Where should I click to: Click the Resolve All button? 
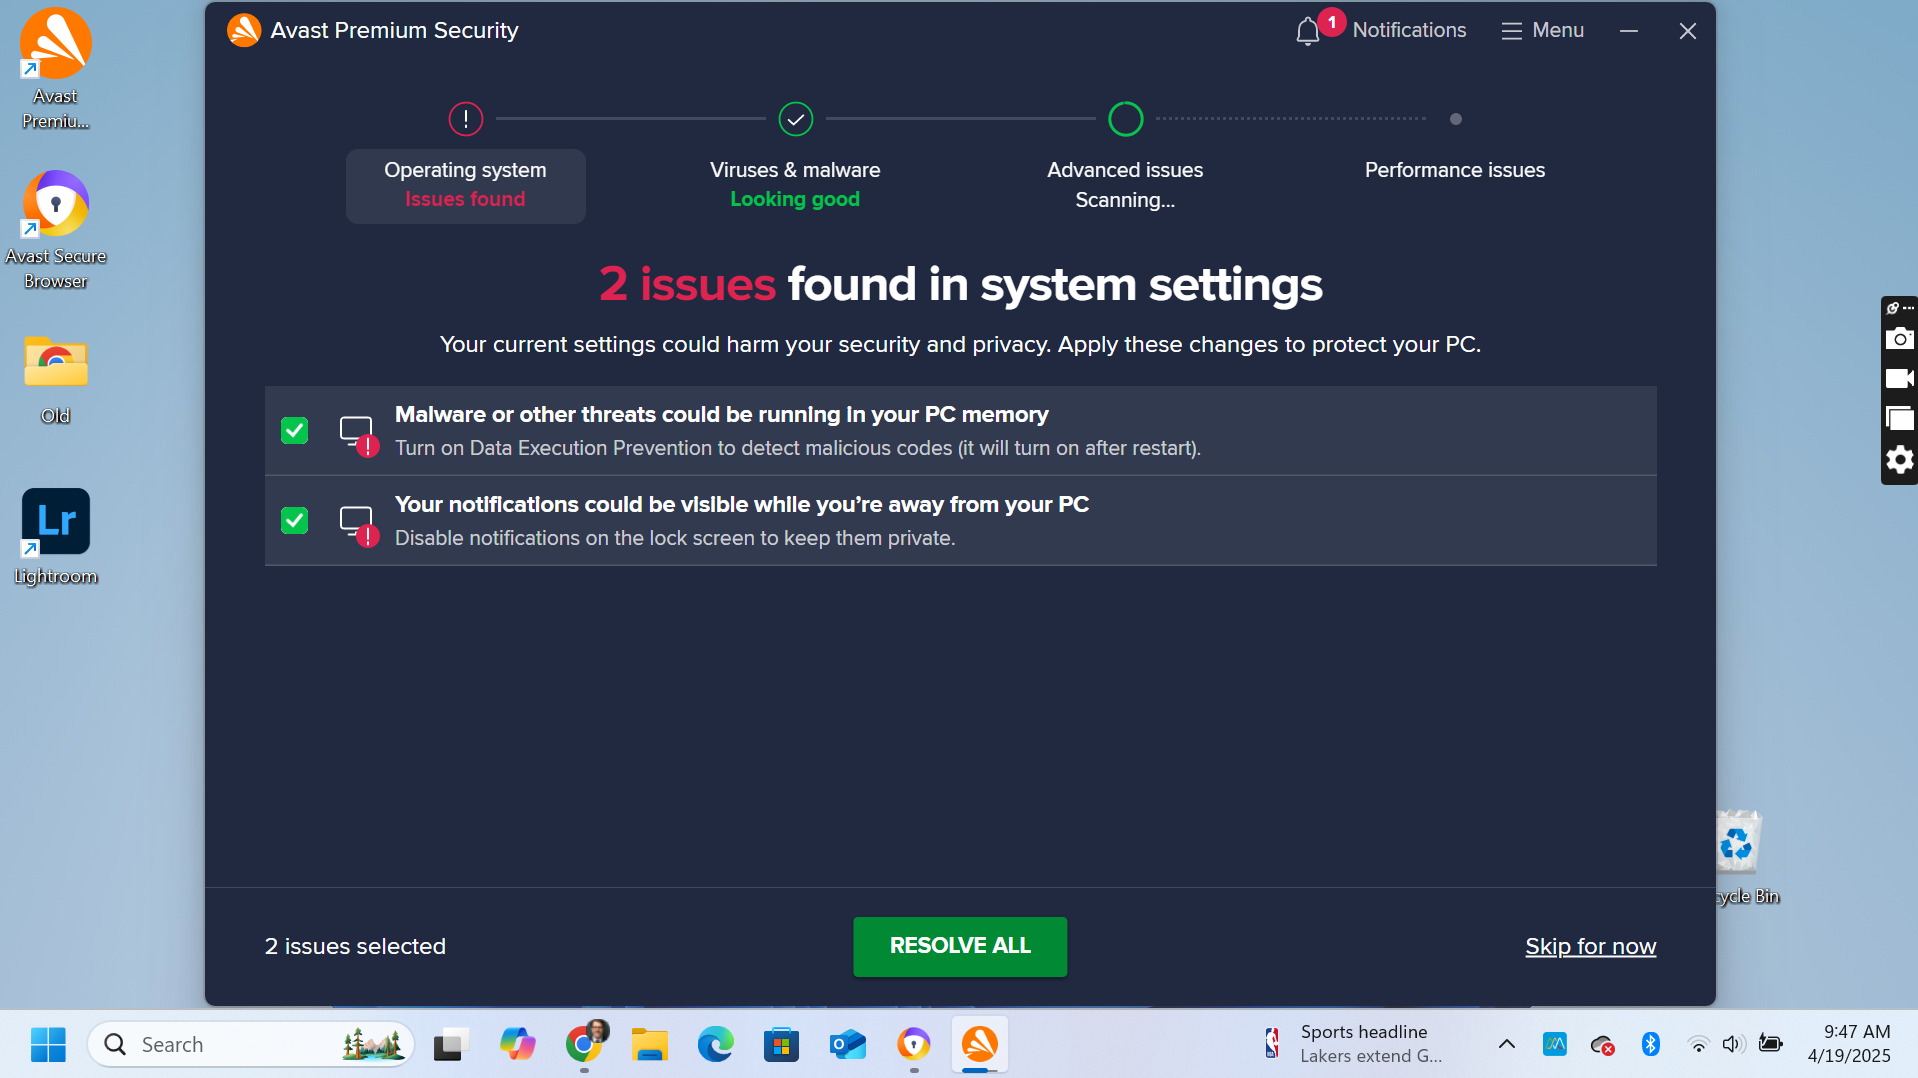[x=959, y=946]
